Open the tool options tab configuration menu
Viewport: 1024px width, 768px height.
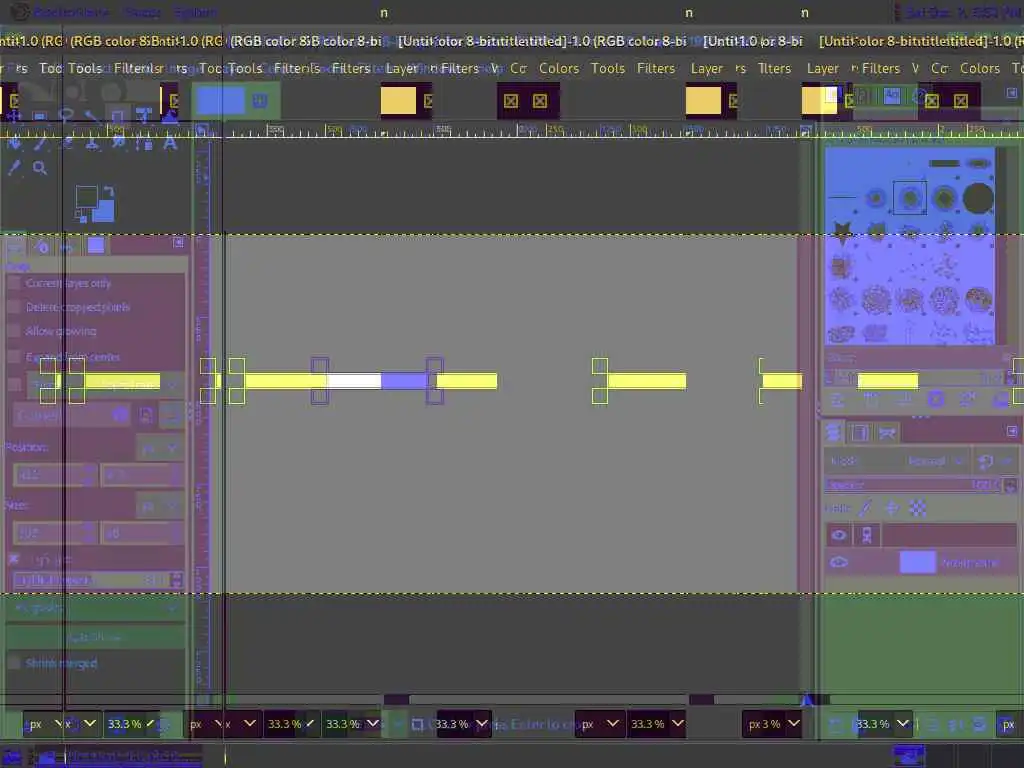tap(178, 243)
